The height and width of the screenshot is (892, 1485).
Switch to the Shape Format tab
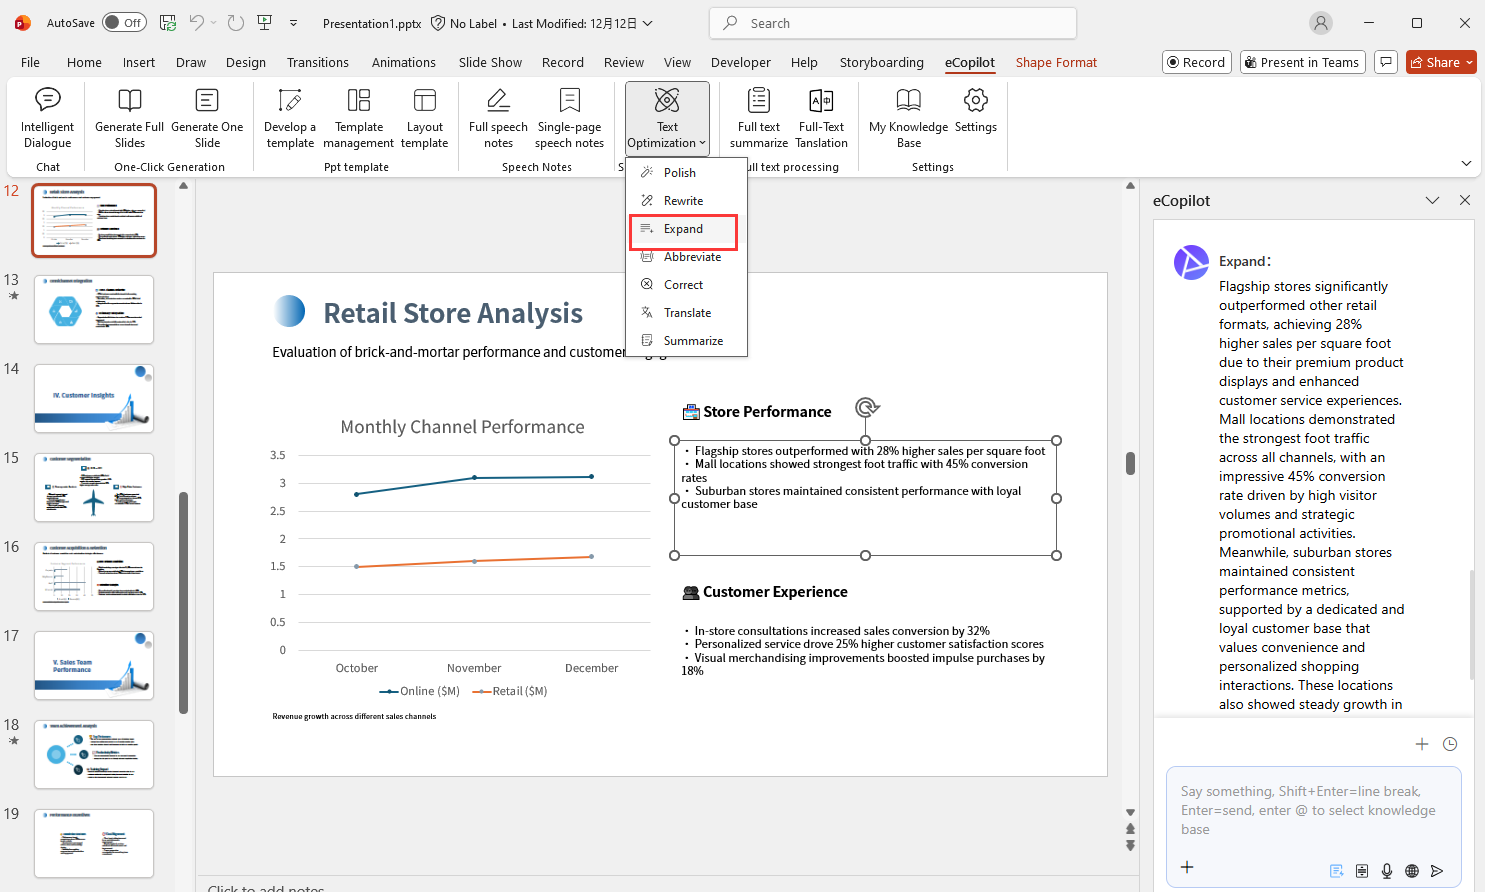click(1056, 62)
